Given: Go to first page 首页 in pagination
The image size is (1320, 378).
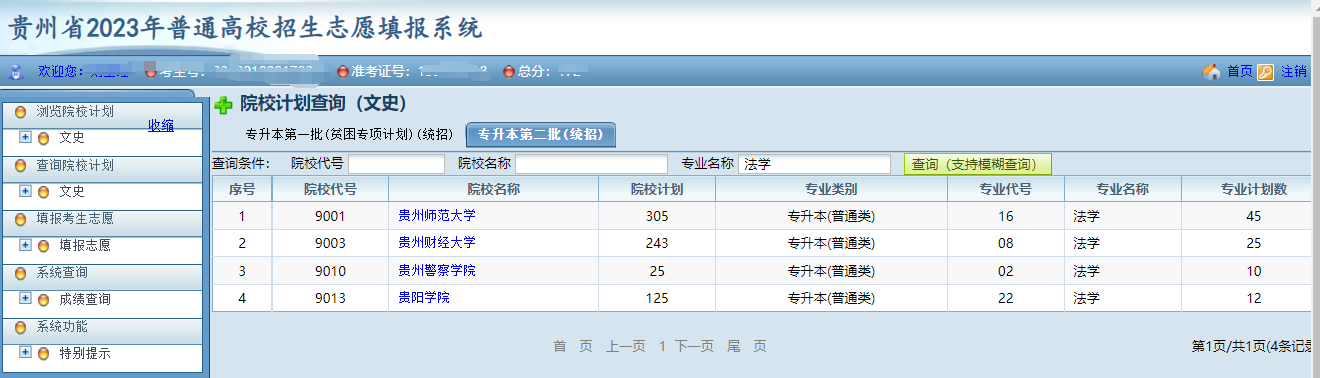Looking at the screenshot, I should tap(573, 346).
